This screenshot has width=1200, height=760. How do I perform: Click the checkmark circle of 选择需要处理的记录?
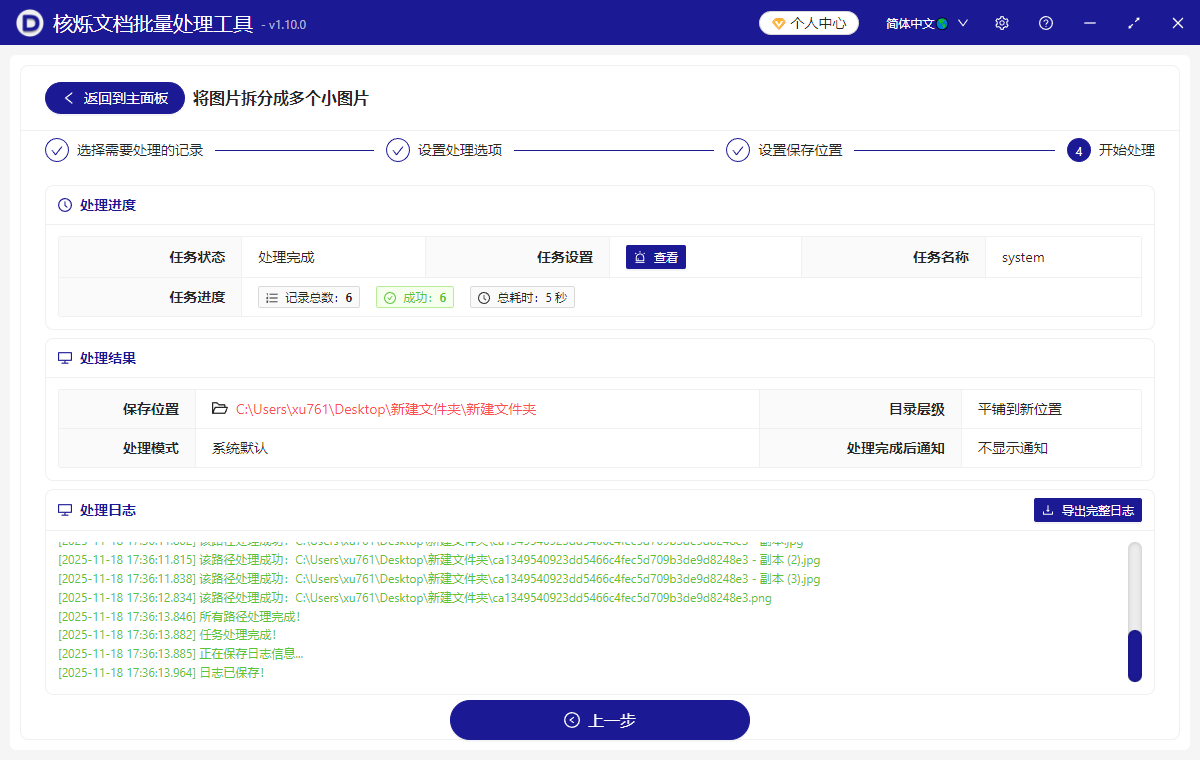coord(57,150)
